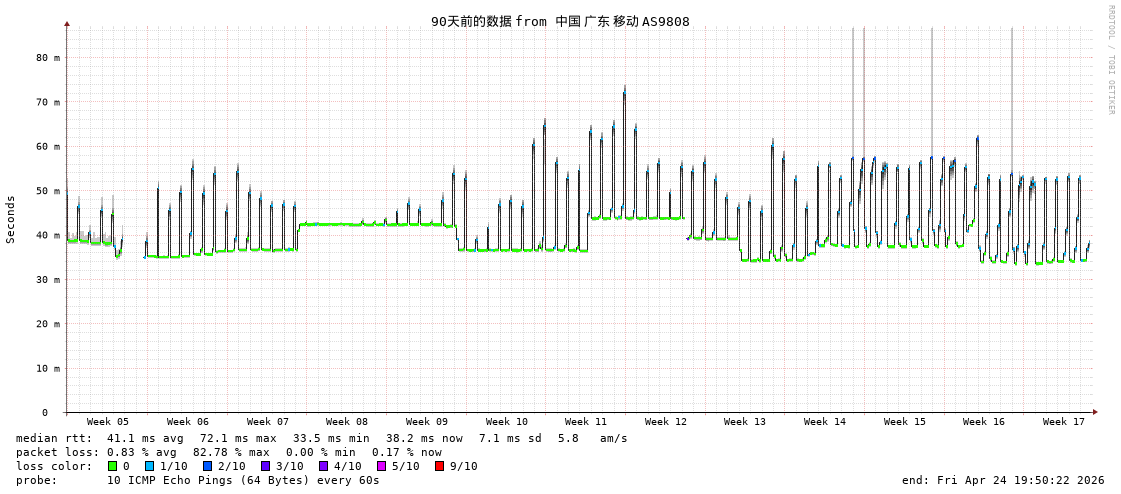This screenshot has width=1121, height=494.
Task: Click the Week 05 axis label
Action: pyautogui.click(x=108, y=422)
